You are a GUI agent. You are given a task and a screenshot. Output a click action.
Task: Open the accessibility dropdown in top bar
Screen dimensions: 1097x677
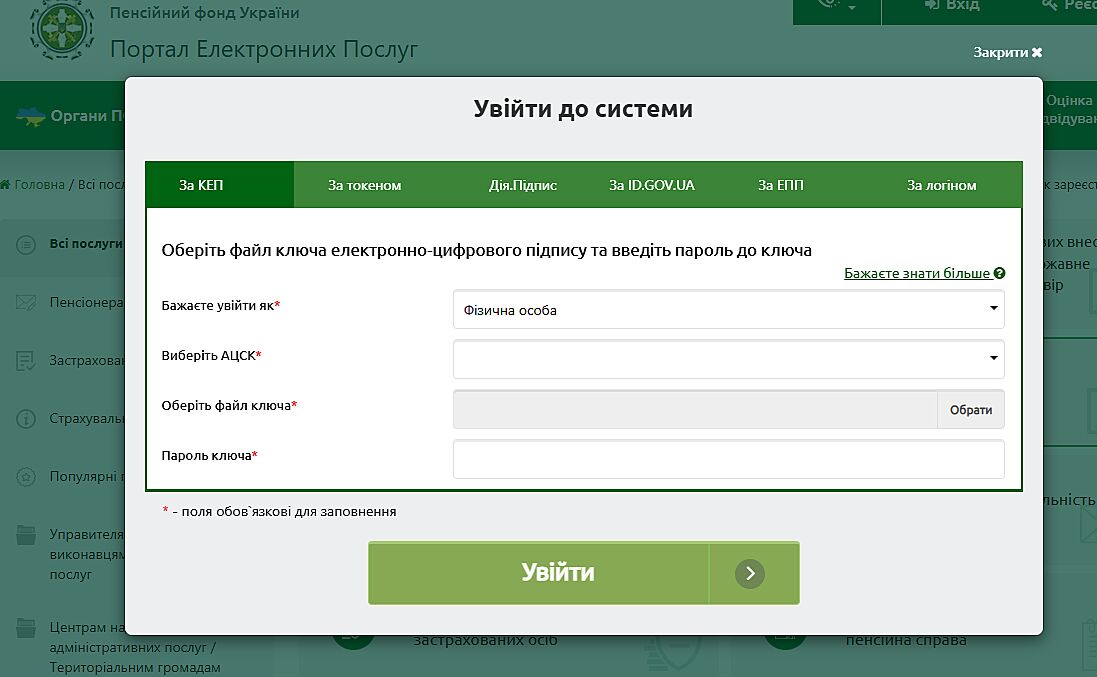(836, 6)
